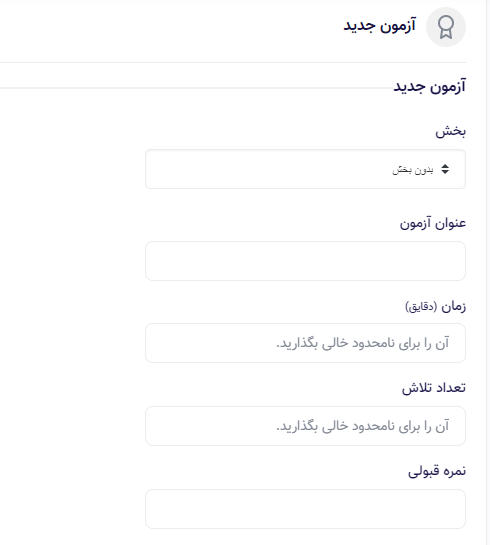Click placeholder text in time field
Screen dimensions: 490x545
point(363,343)
